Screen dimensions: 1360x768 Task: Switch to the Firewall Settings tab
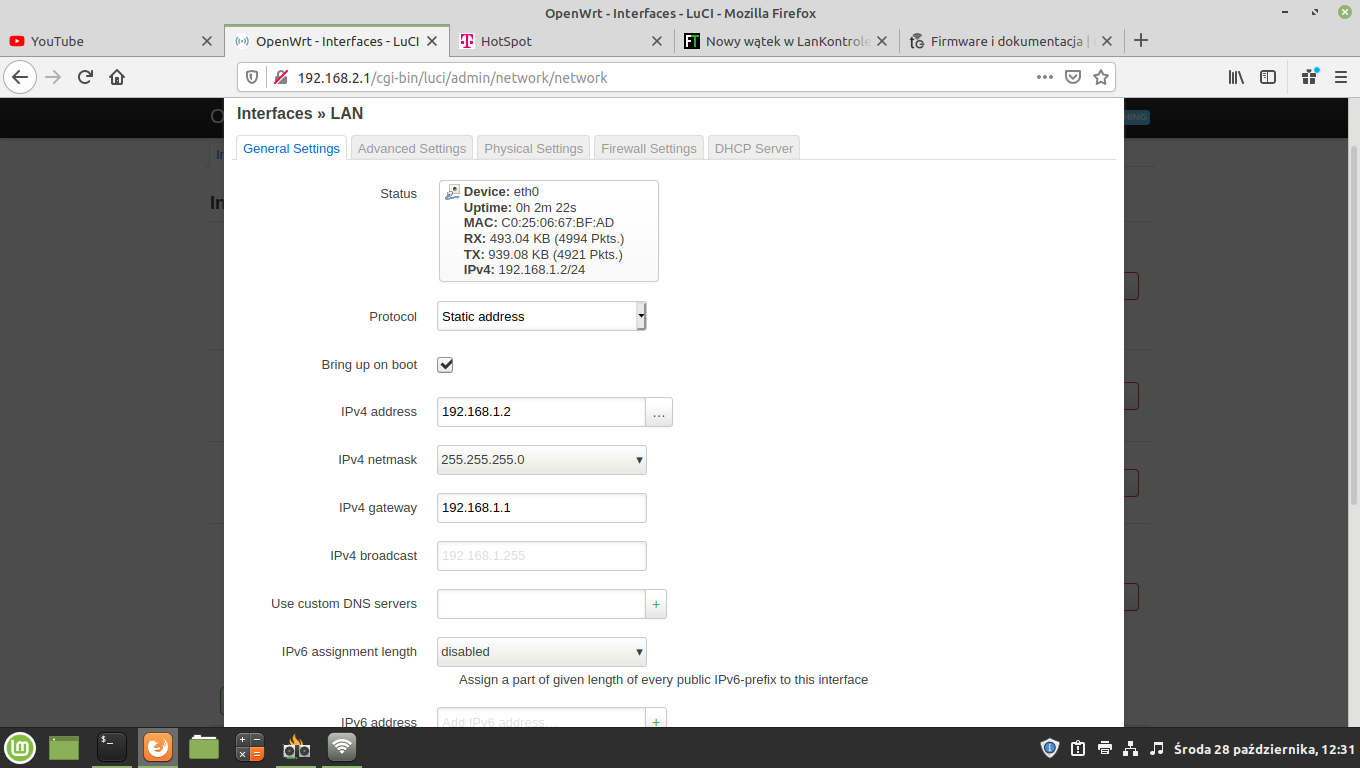(x=648, y=148)
